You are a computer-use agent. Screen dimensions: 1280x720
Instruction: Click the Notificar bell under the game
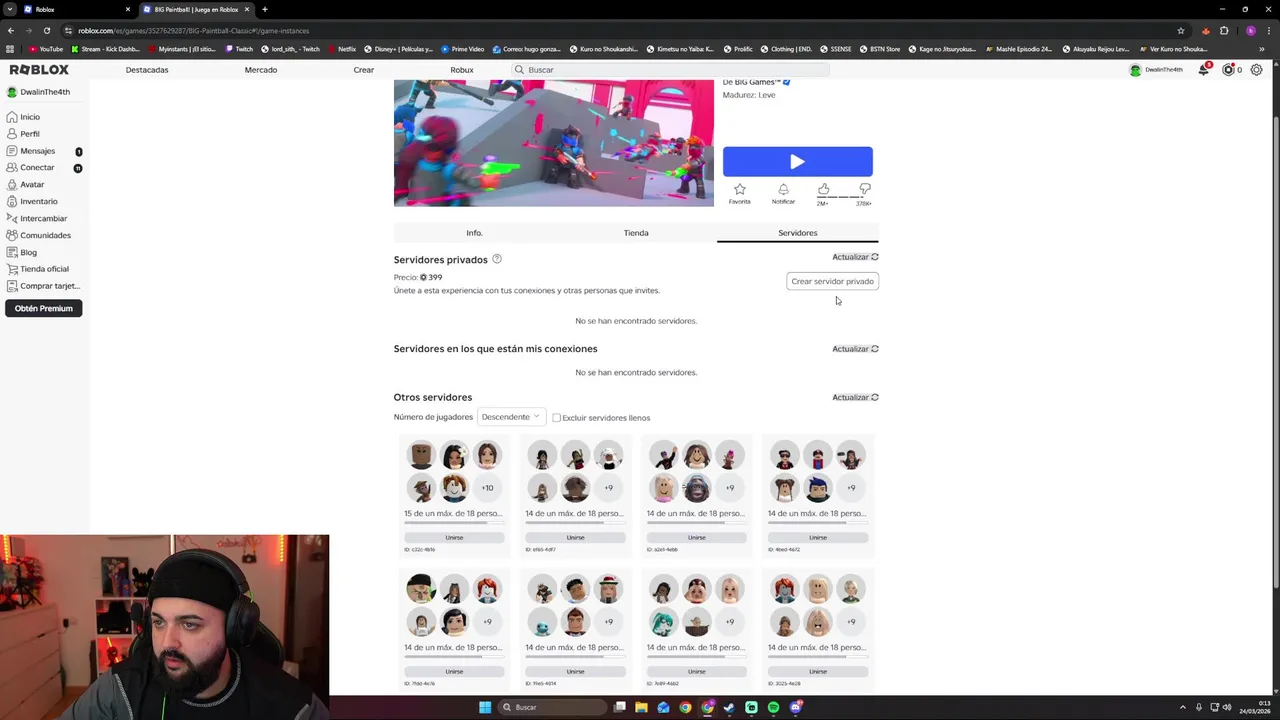pyautogui.click(x=783, y=193)
